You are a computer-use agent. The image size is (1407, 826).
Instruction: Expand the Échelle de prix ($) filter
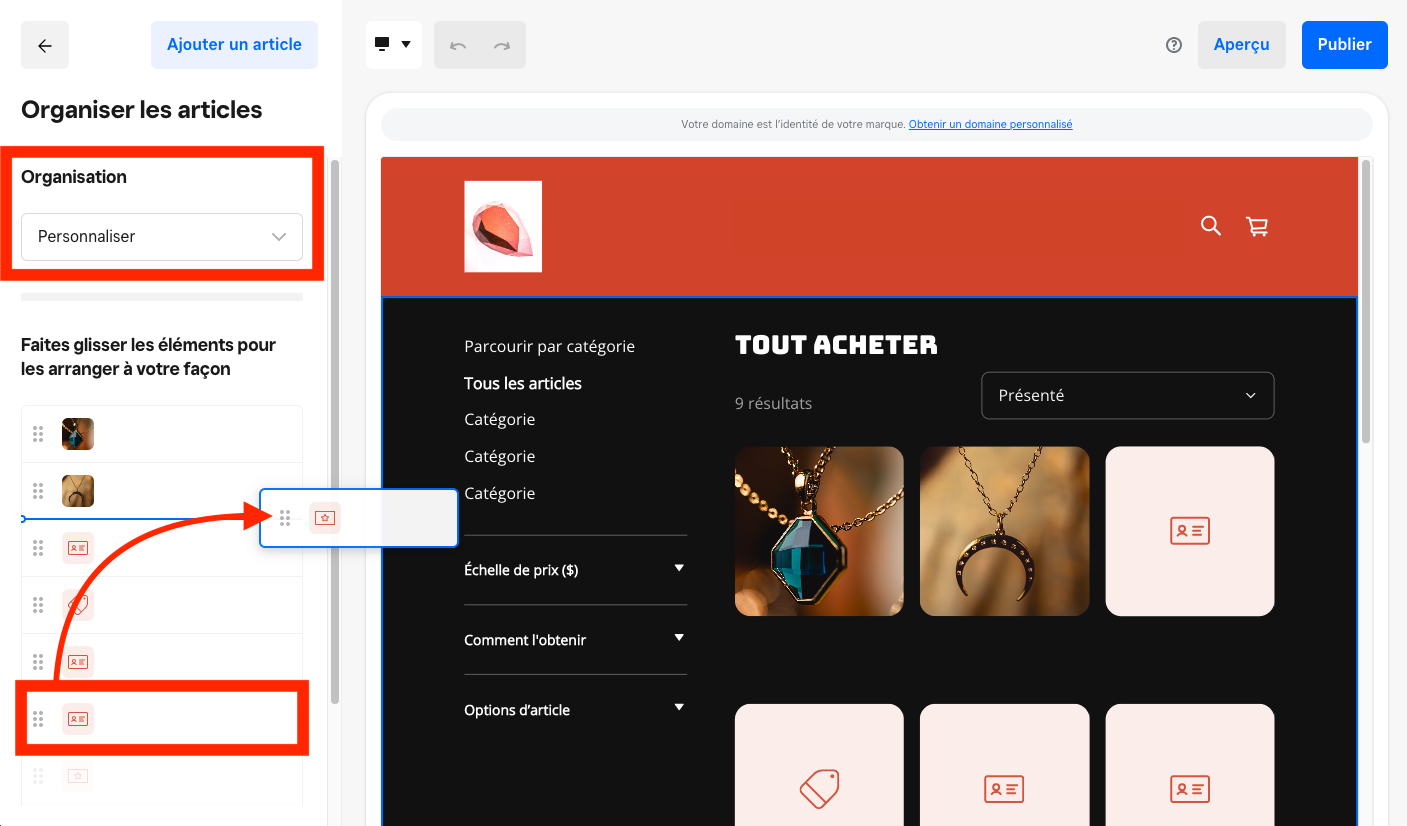click(x=575, y=570)
